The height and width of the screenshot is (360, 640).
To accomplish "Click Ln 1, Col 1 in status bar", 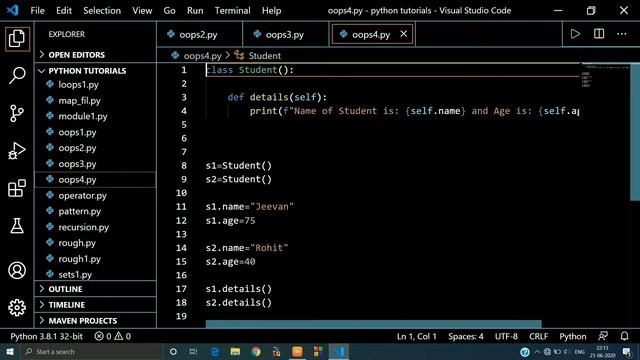I will coord(417,336).
